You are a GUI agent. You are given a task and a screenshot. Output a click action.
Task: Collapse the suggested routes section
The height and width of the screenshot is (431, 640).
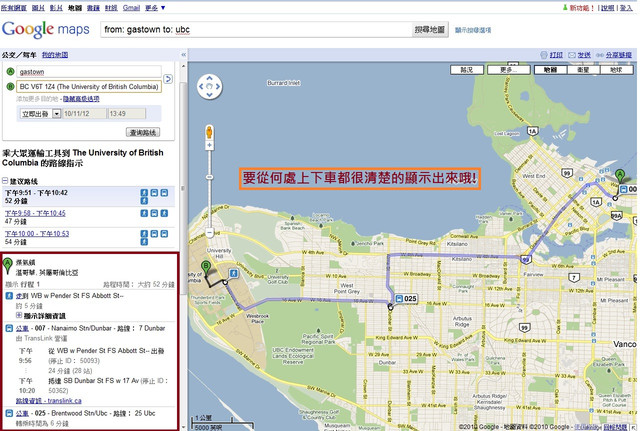[5, 180]
